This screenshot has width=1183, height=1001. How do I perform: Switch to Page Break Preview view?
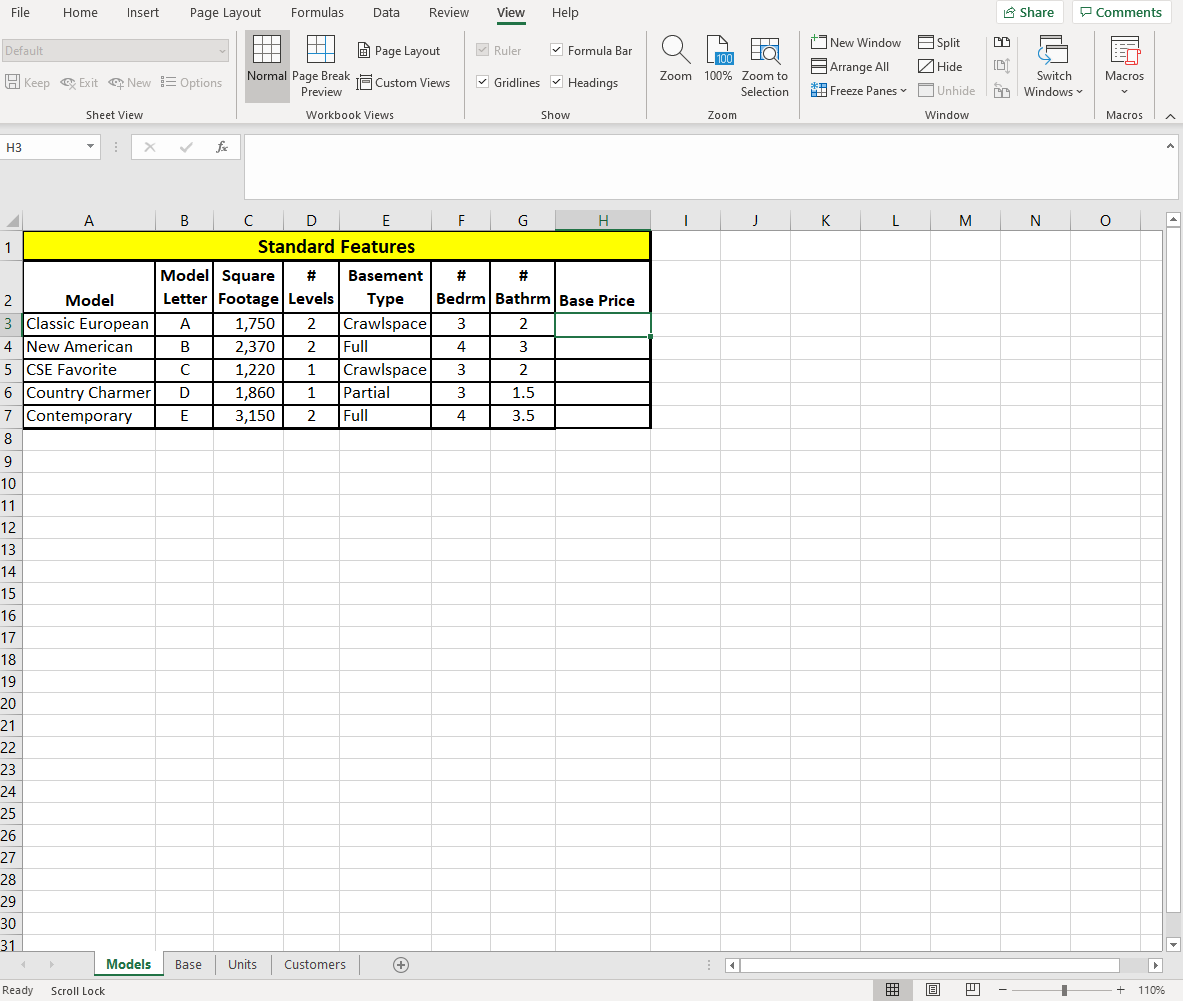tap(320, 66)
